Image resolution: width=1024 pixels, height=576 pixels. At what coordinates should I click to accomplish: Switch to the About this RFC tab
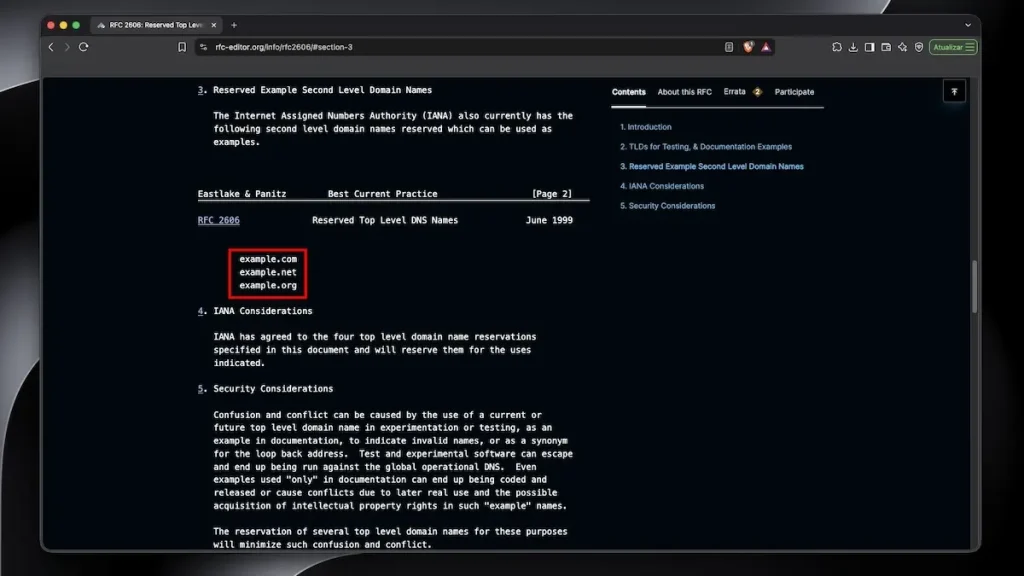coord(684,92)
